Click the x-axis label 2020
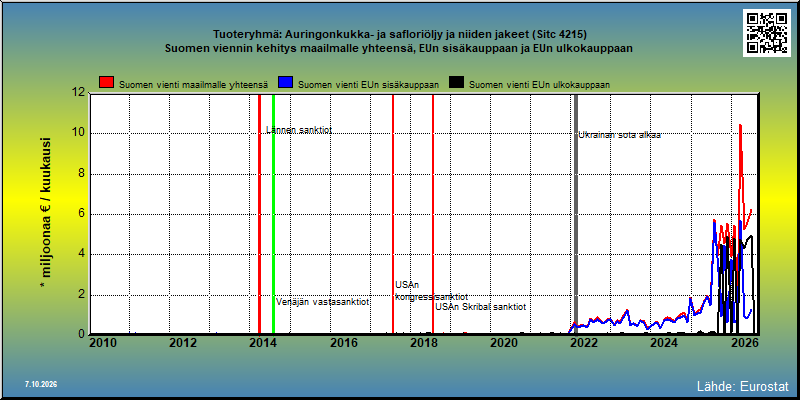Viewport: 800px width, 400px height. 504,343
